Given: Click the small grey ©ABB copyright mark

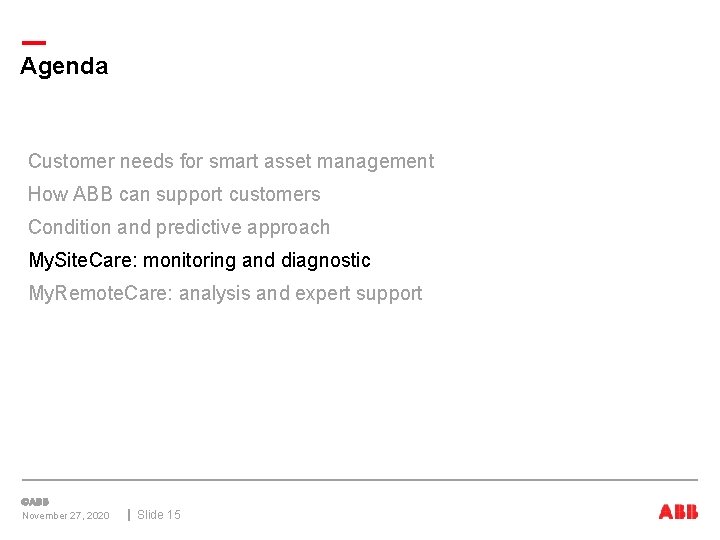Looking at the screenshot, I should (35, 501).
